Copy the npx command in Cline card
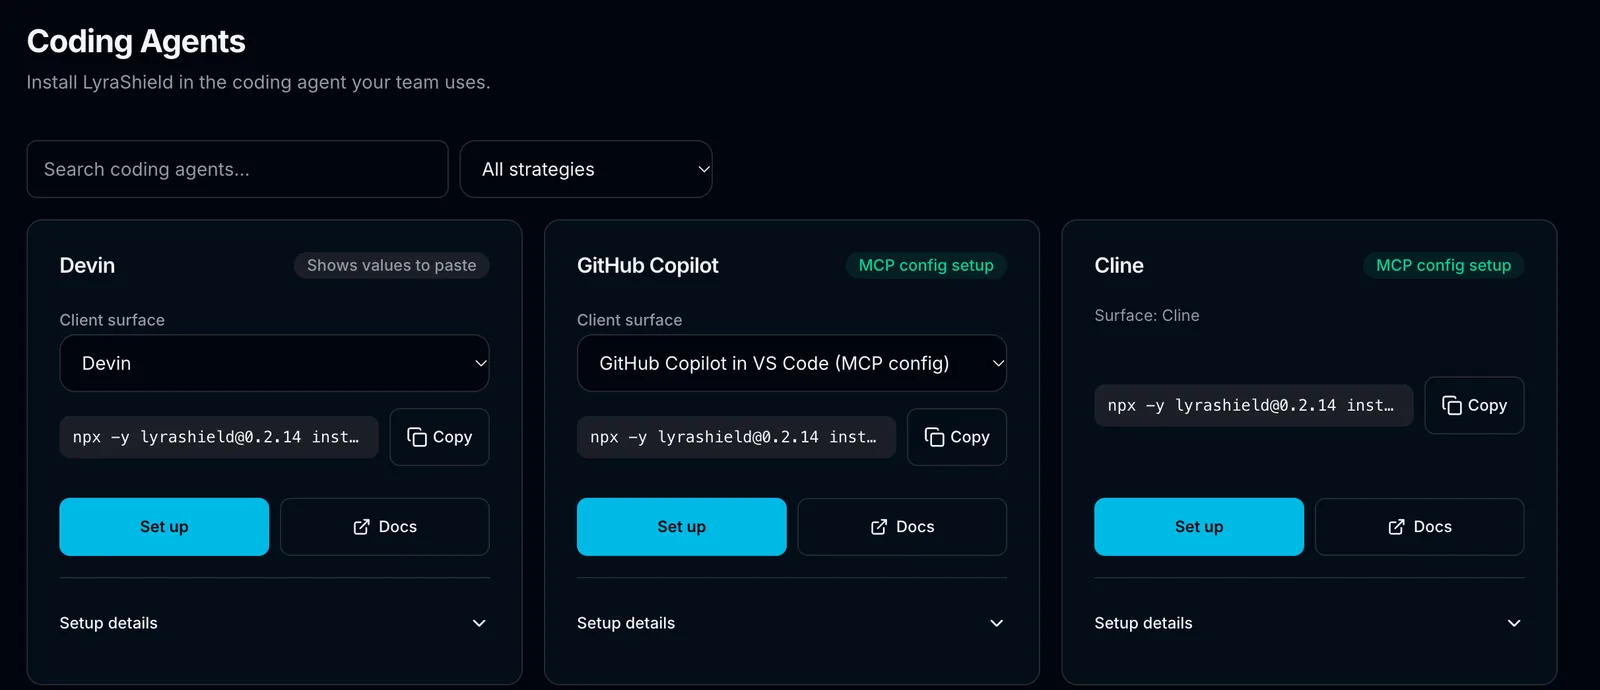The image size is (1600, 690). coord(1474,405)
